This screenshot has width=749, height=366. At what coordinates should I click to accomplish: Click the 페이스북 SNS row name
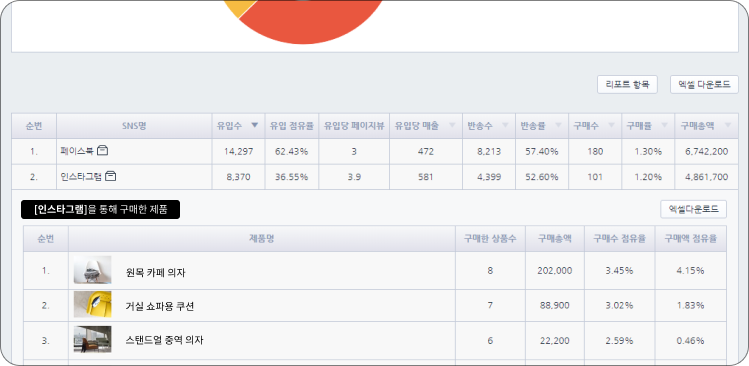point(77,151)
